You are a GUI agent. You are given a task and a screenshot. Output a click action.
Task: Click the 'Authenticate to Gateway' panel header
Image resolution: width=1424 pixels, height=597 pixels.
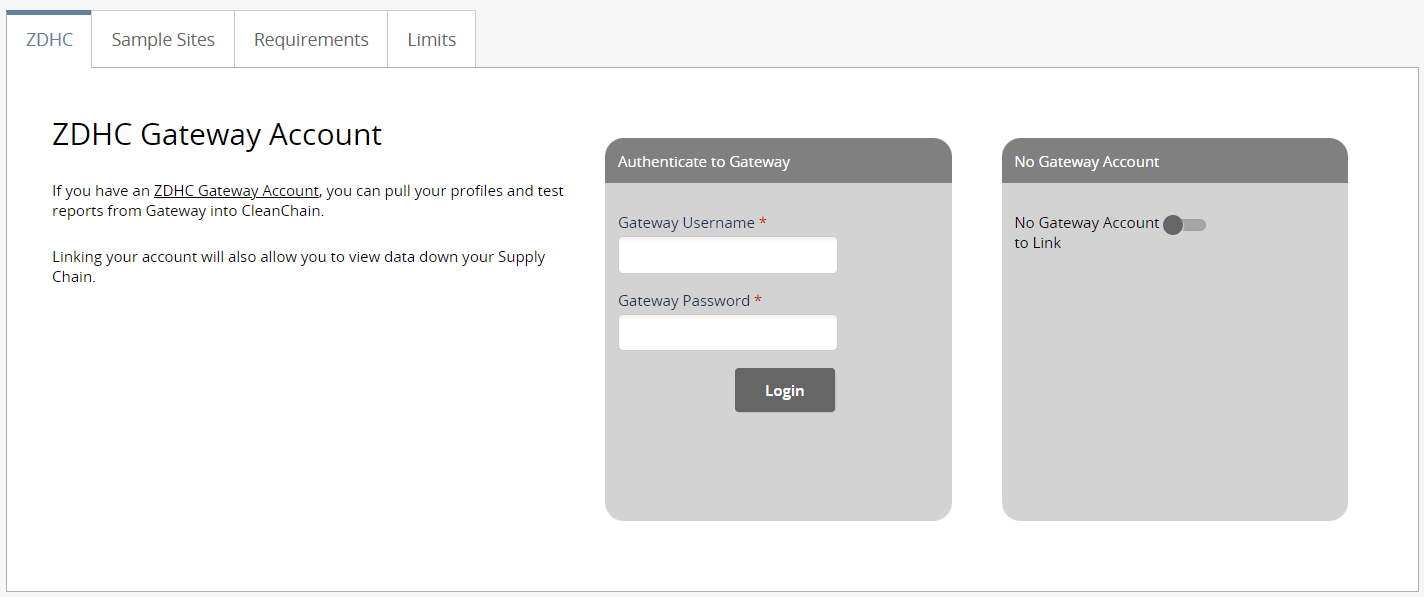[x=778, y=161]
